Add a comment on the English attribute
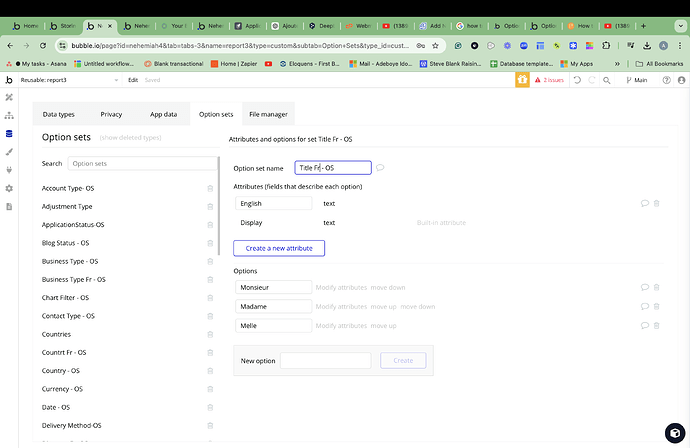690x448 pixels. pos(645,203)
